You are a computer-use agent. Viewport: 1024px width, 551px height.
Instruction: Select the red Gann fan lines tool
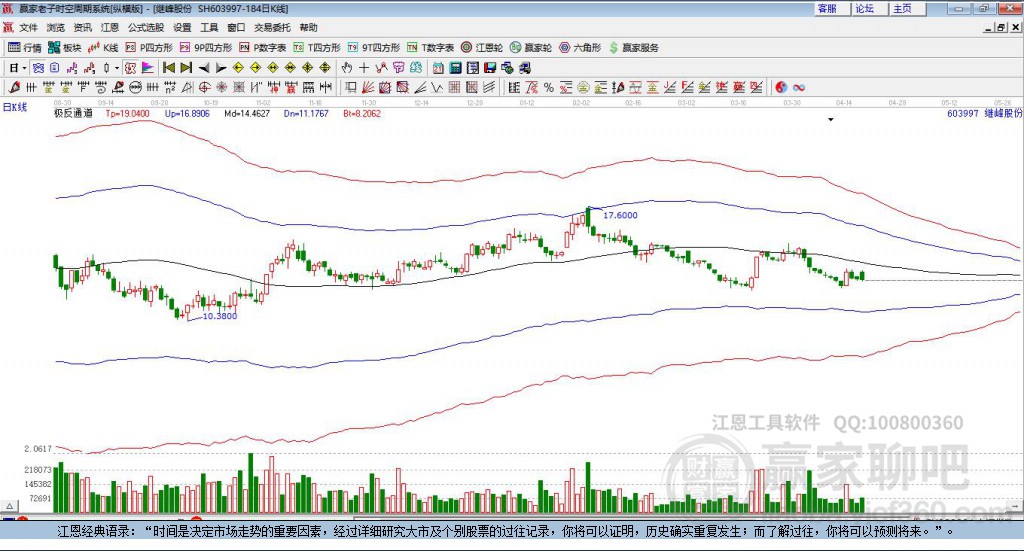pyautogui.click(x=368, y=87)
